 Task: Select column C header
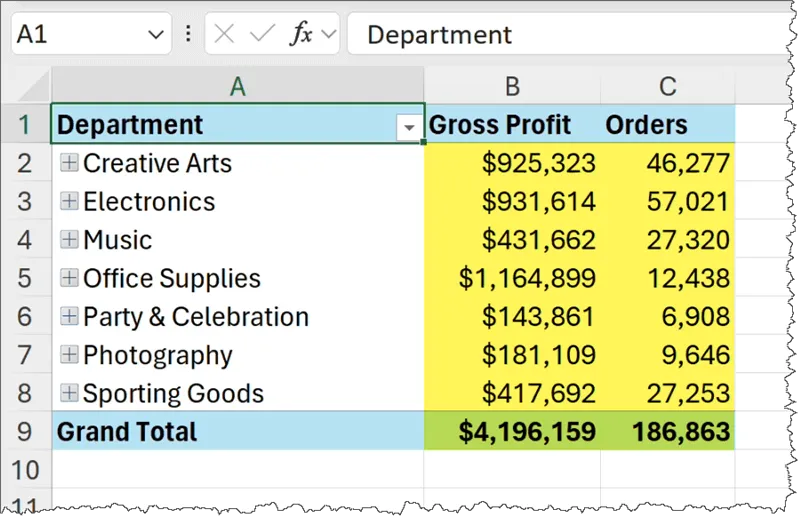667,87
